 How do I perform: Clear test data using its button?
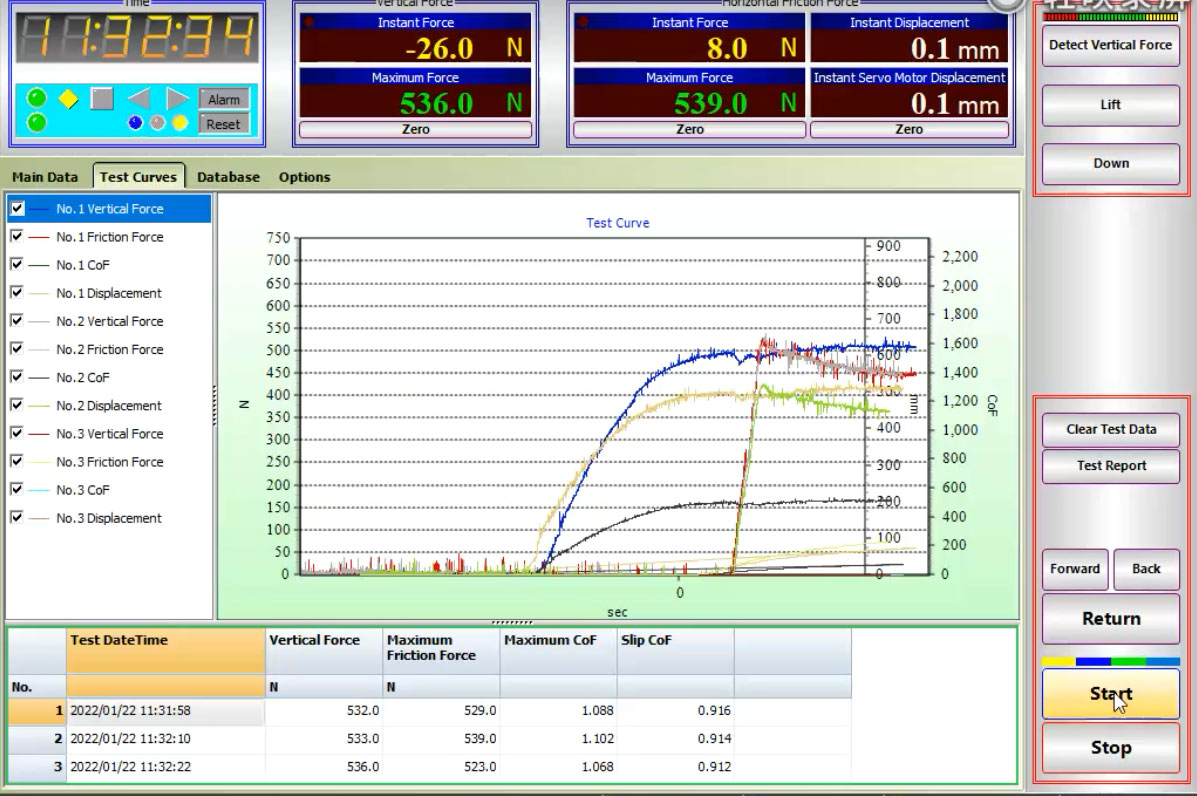click(x=1110, y=429)
